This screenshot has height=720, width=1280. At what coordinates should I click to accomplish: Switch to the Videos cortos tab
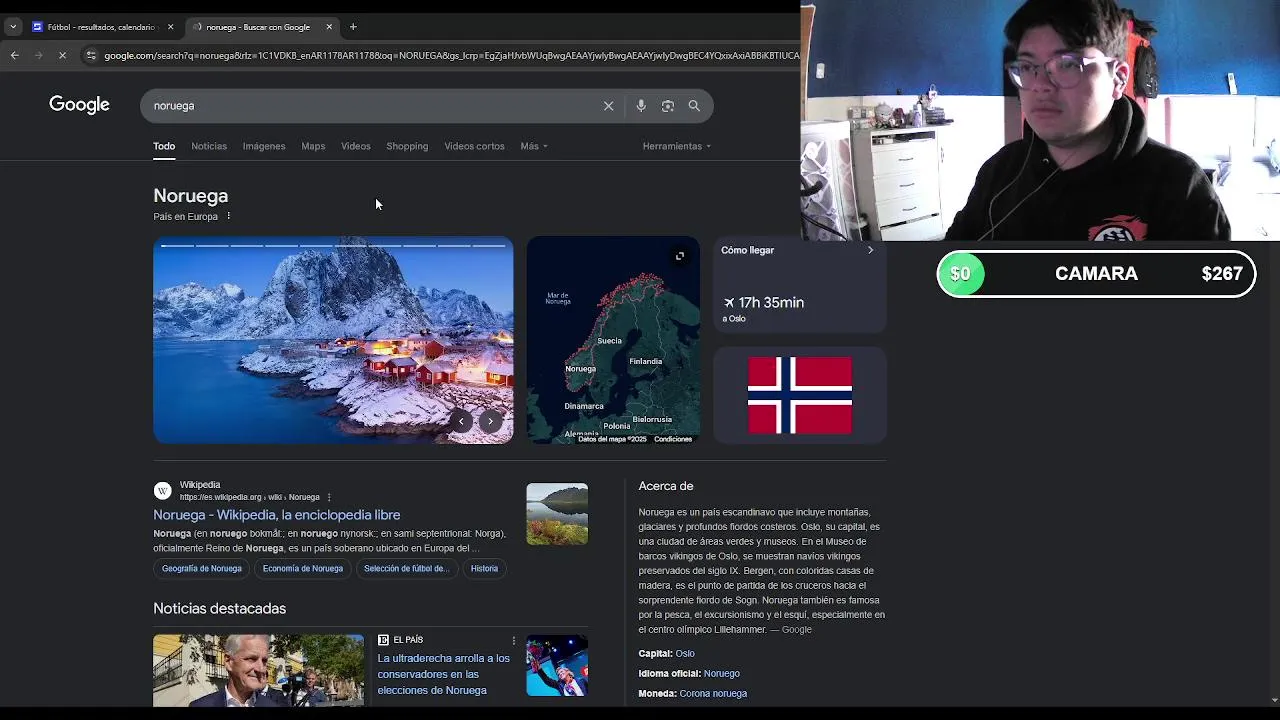coord(474,146)
